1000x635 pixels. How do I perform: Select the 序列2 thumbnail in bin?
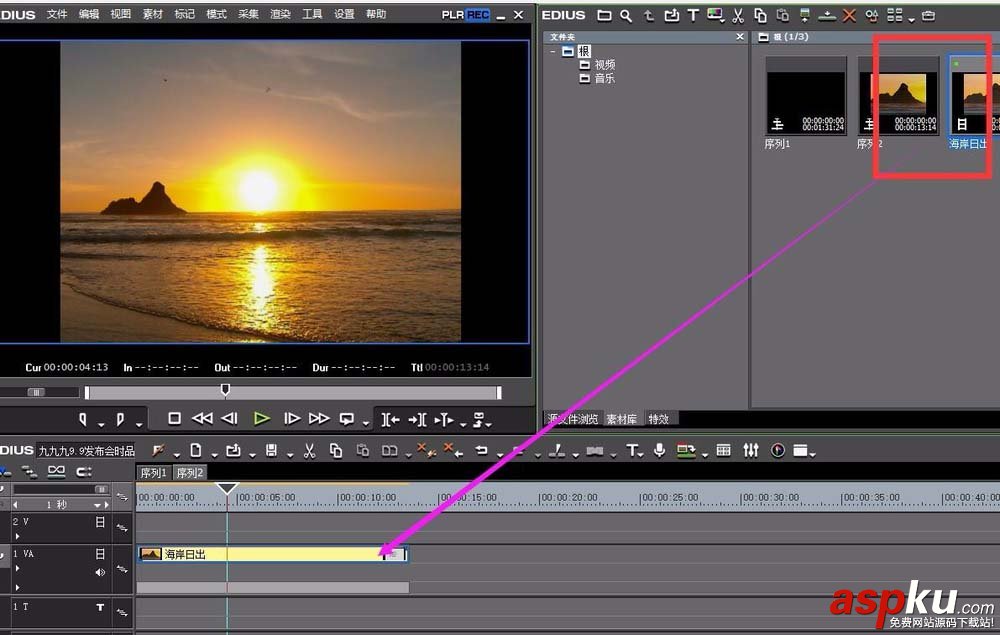click(898, 96)
